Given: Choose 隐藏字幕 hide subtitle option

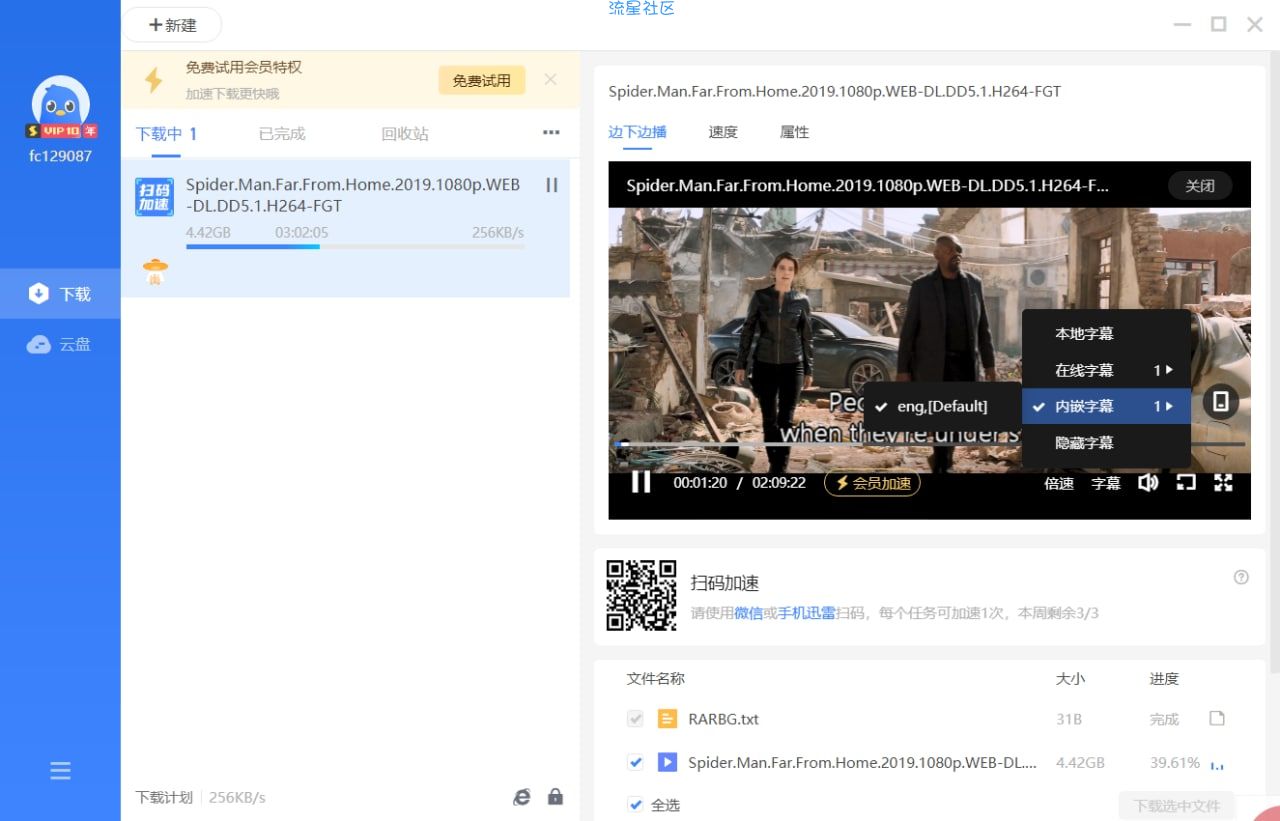Looking at the screenshot, I should click(1106, 442).
